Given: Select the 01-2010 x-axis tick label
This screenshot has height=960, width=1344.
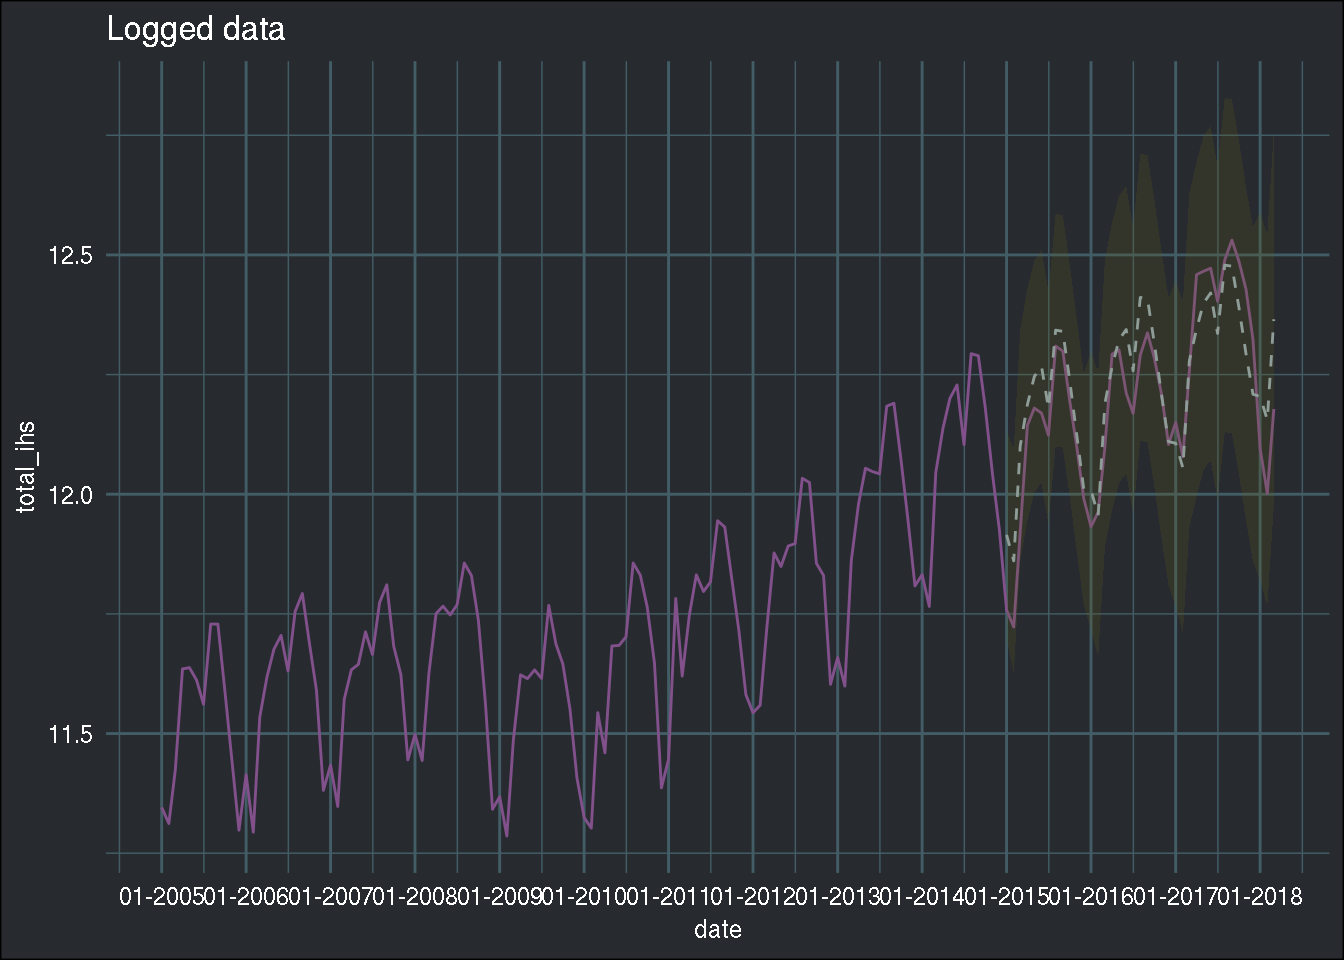Looking at the screenshot, I should tap(584, 897).
